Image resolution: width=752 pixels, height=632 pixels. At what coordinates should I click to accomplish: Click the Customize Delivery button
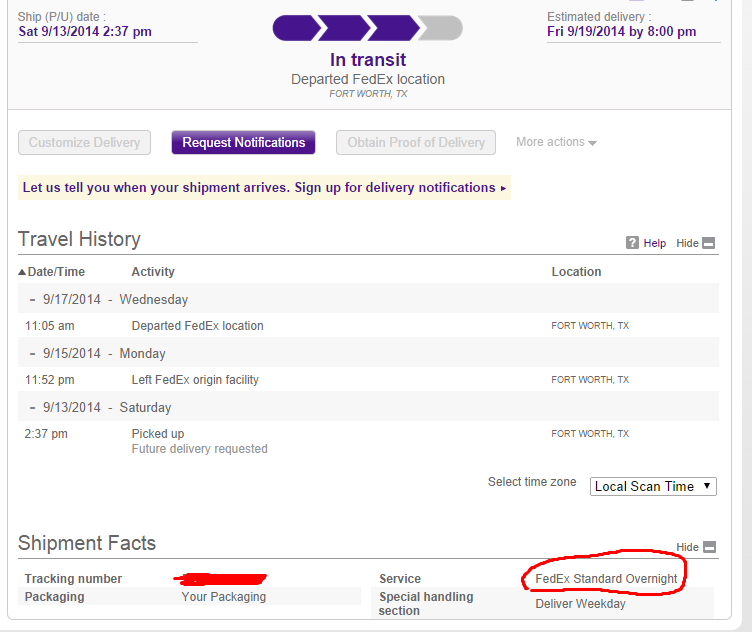point(84,142)
